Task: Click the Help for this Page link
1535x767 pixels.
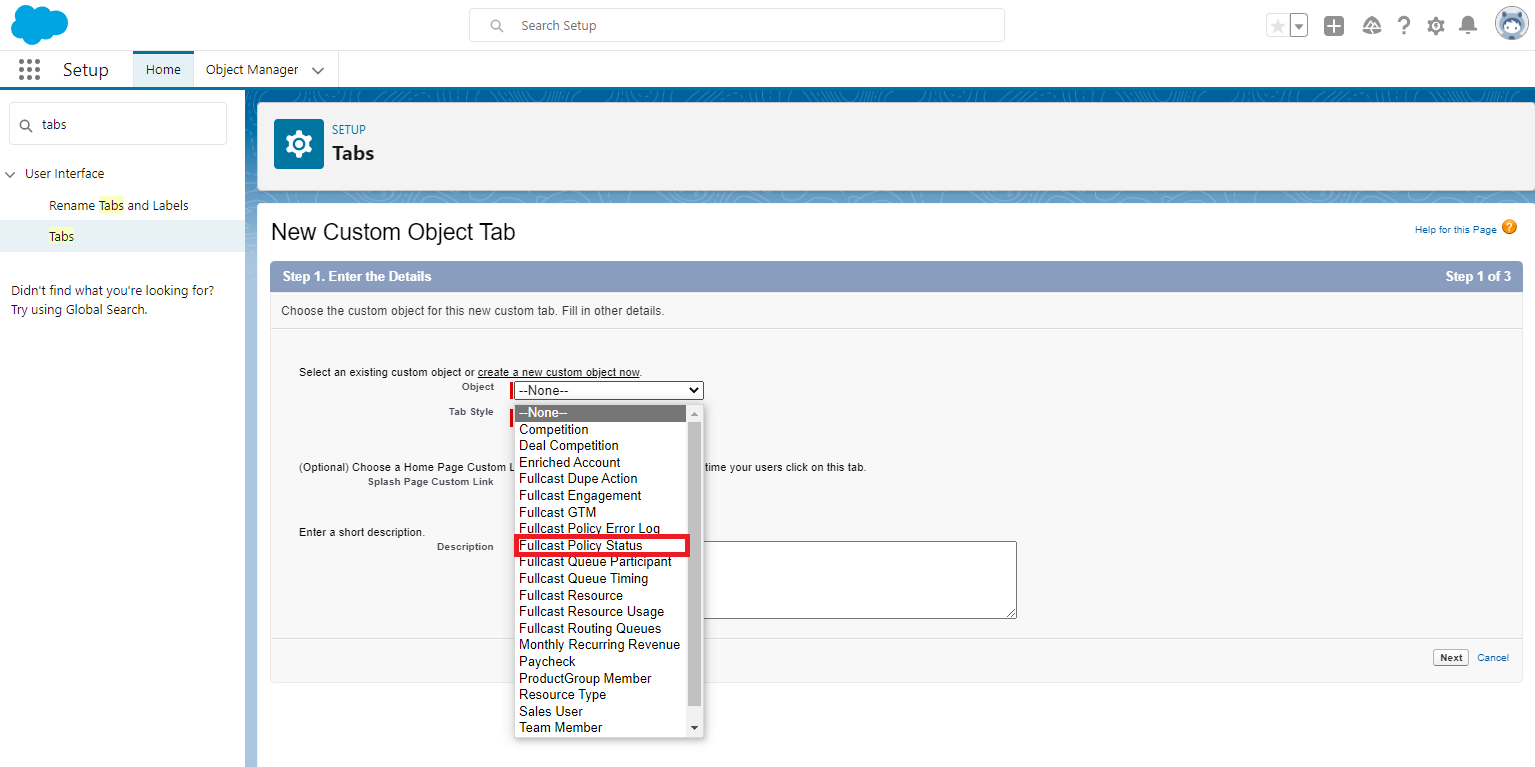Action: [1455, 230]
